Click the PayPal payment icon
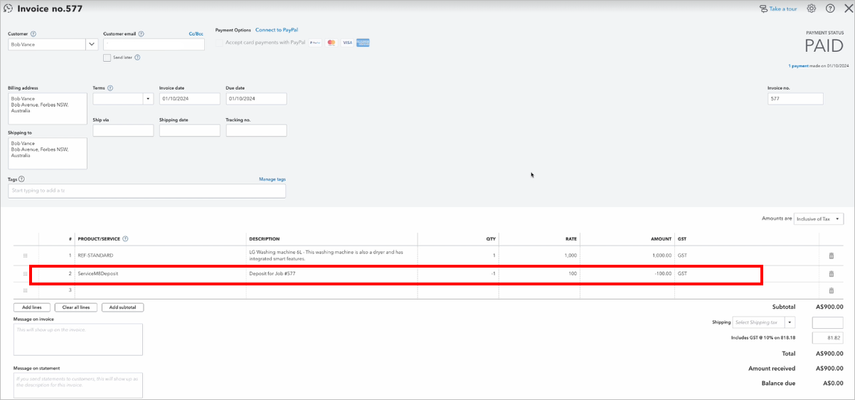 [315, 43]
